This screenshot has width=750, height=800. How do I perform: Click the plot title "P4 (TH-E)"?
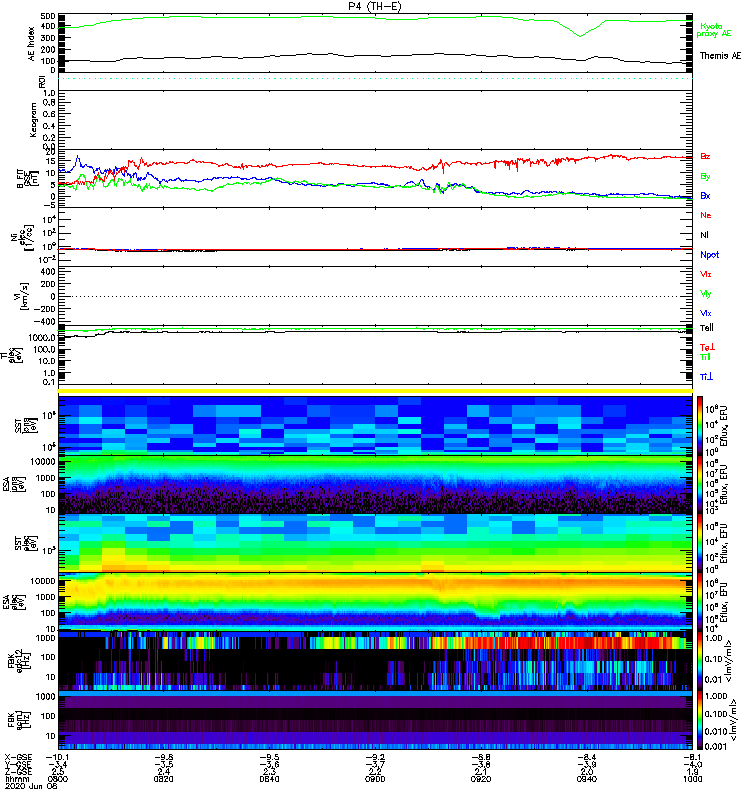(x=375, y=6)
